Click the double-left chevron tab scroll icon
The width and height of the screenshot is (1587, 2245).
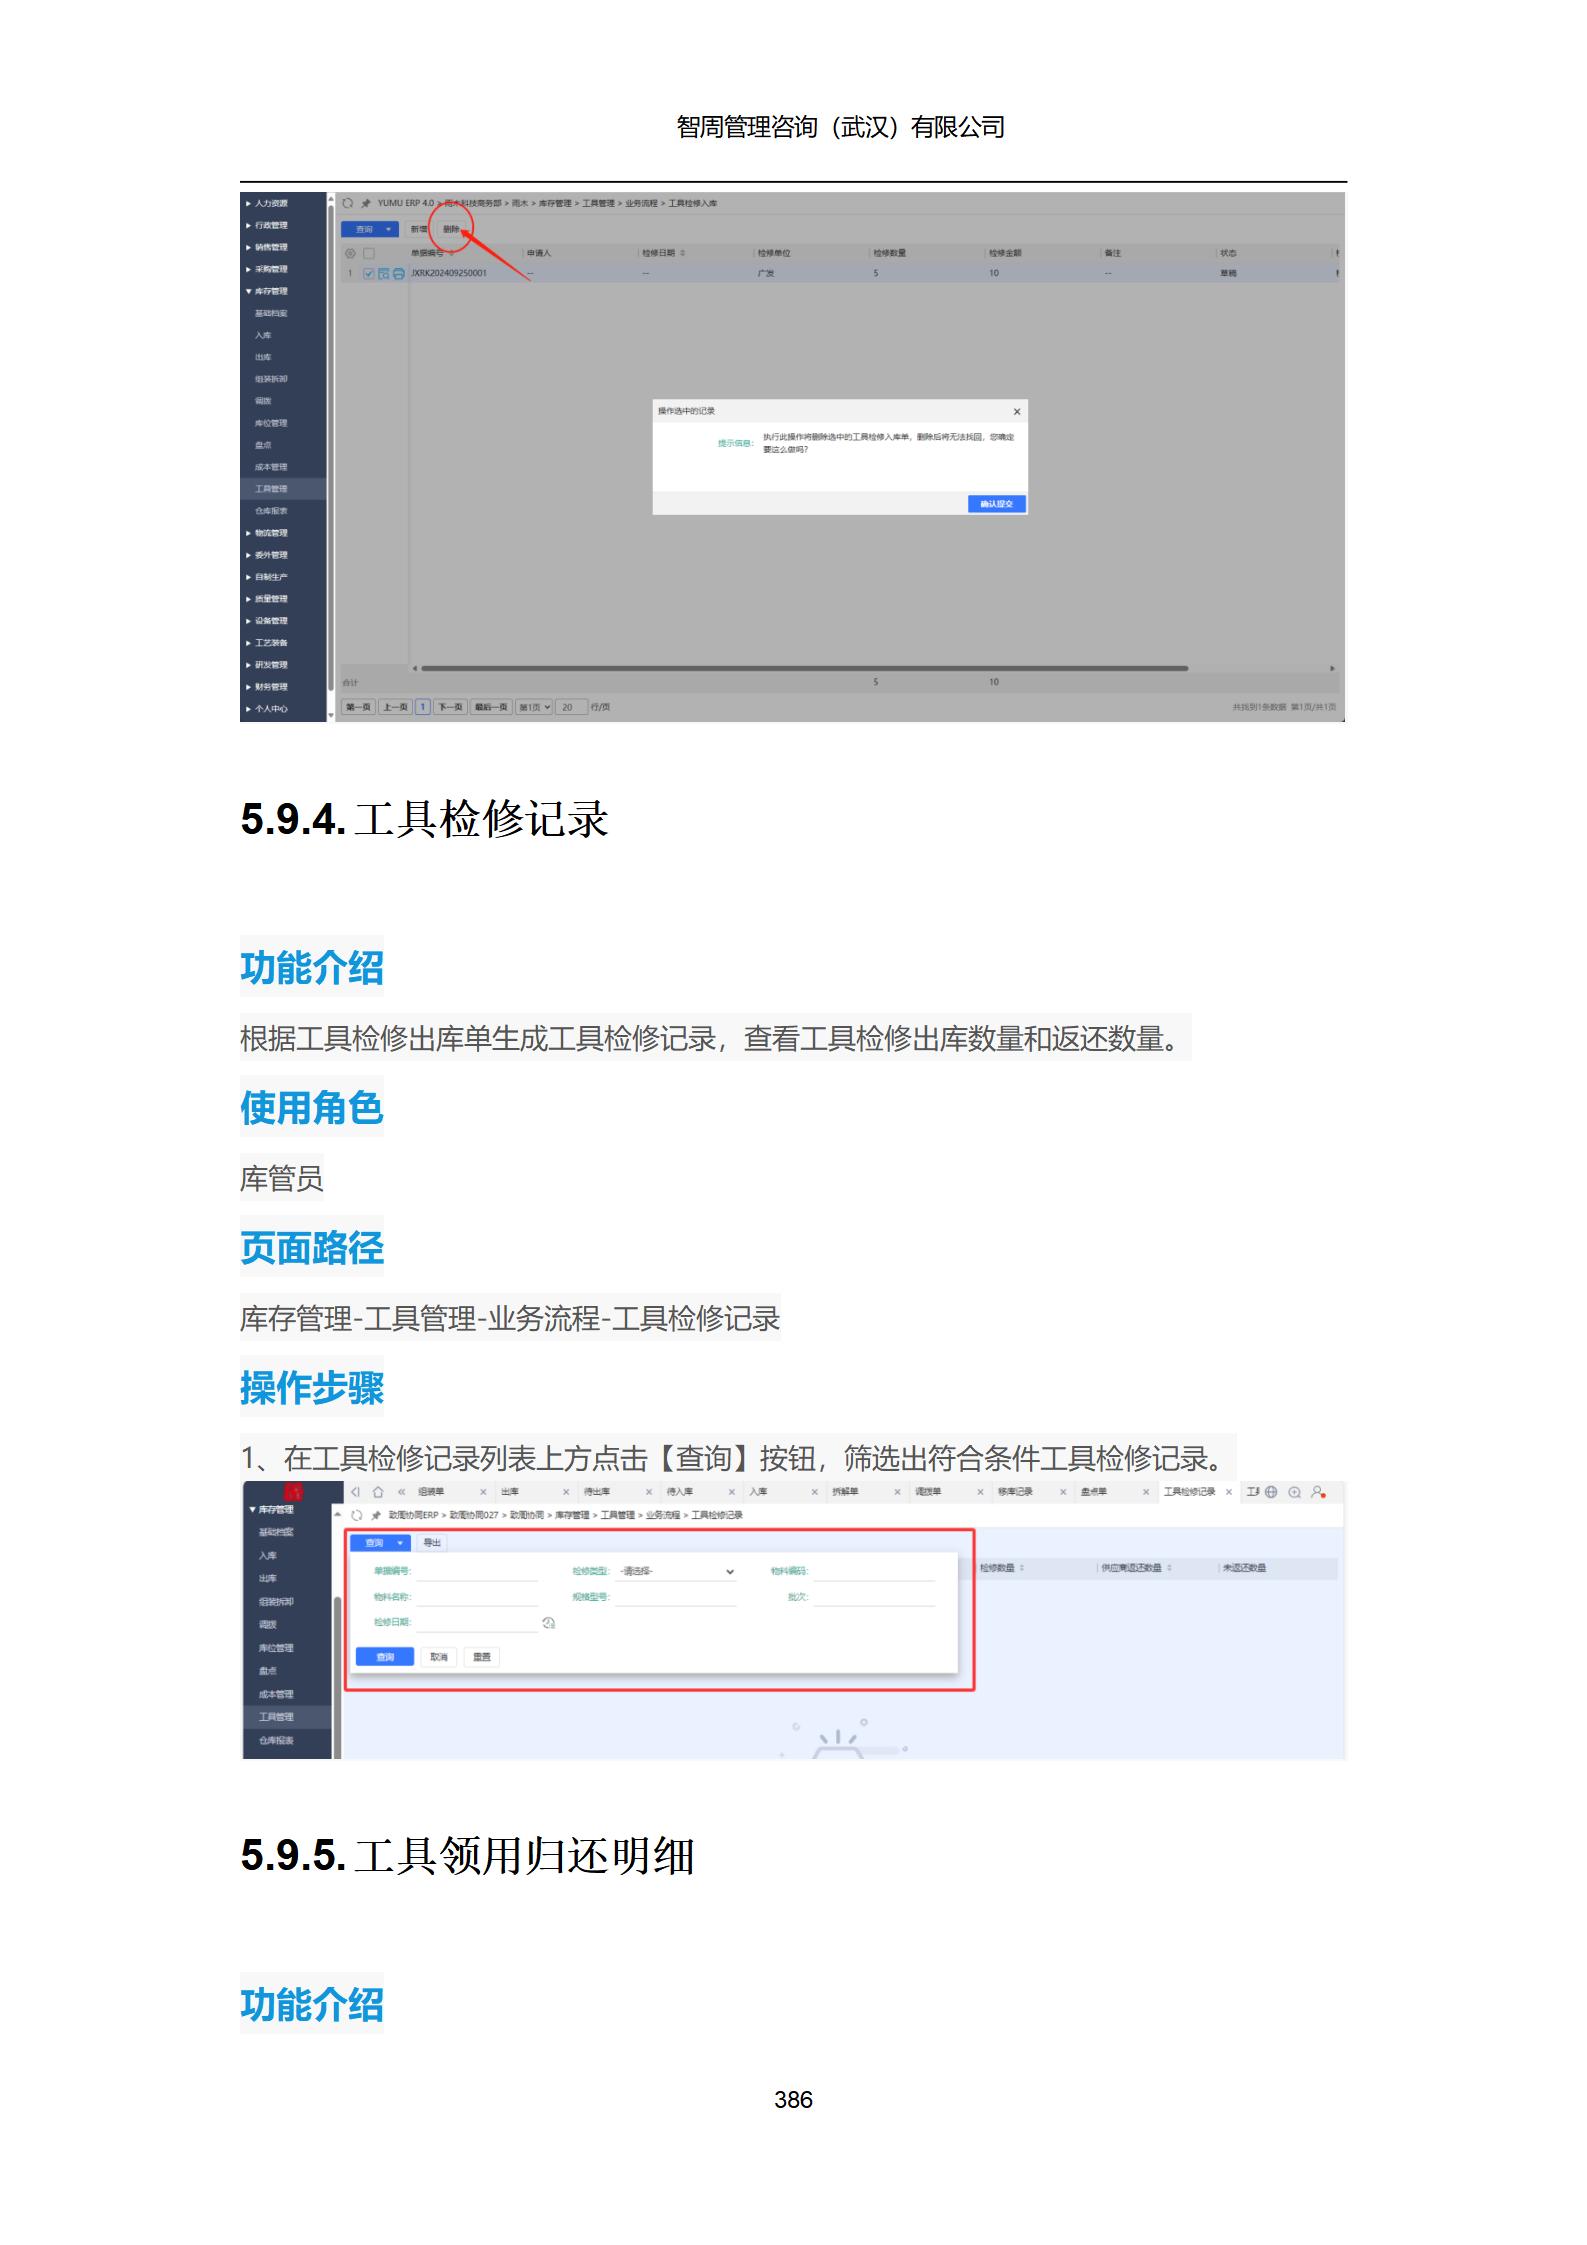[x=402, y=1492]
